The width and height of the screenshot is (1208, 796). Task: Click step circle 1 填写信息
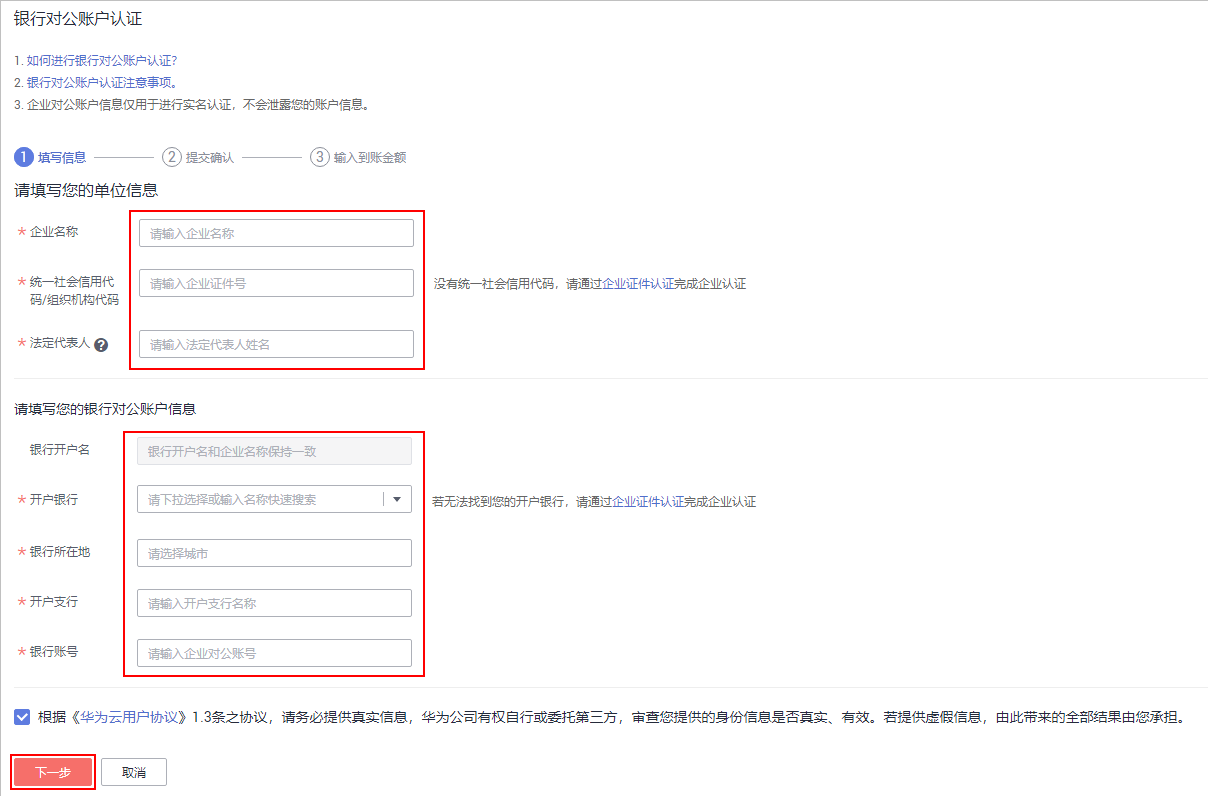click(22, 157)
